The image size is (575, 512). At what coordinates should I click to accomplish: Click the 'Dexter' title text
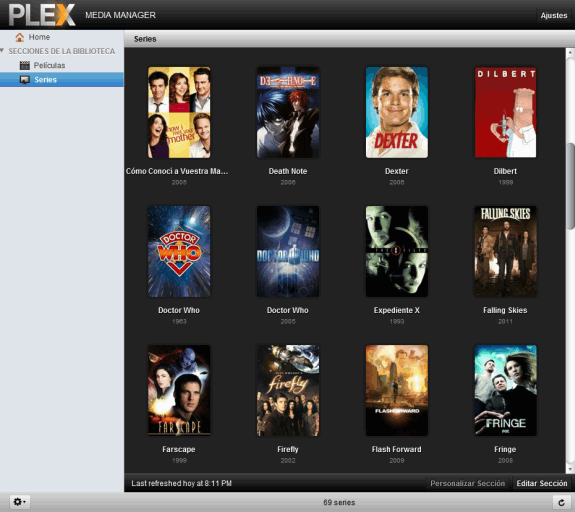point(397,171)
